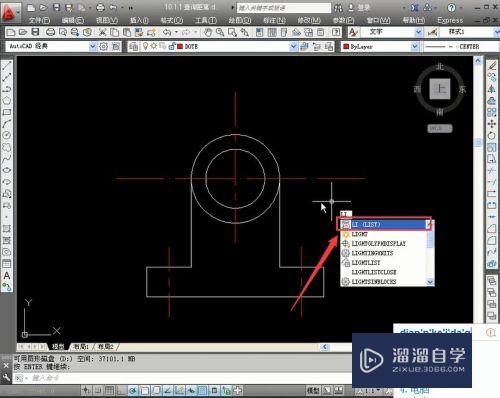The width and height of the screenshot is (500, 398).
Task: Toggle the layer on/off lightbulb icon
Action: pos(145,46)
